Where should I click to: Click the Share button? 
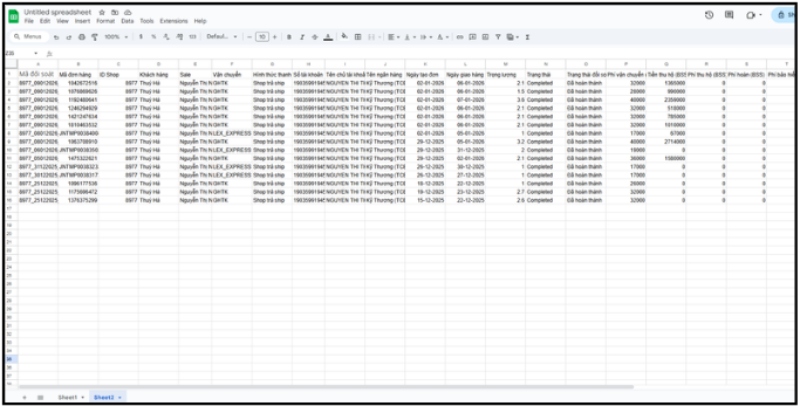[785, 15]
